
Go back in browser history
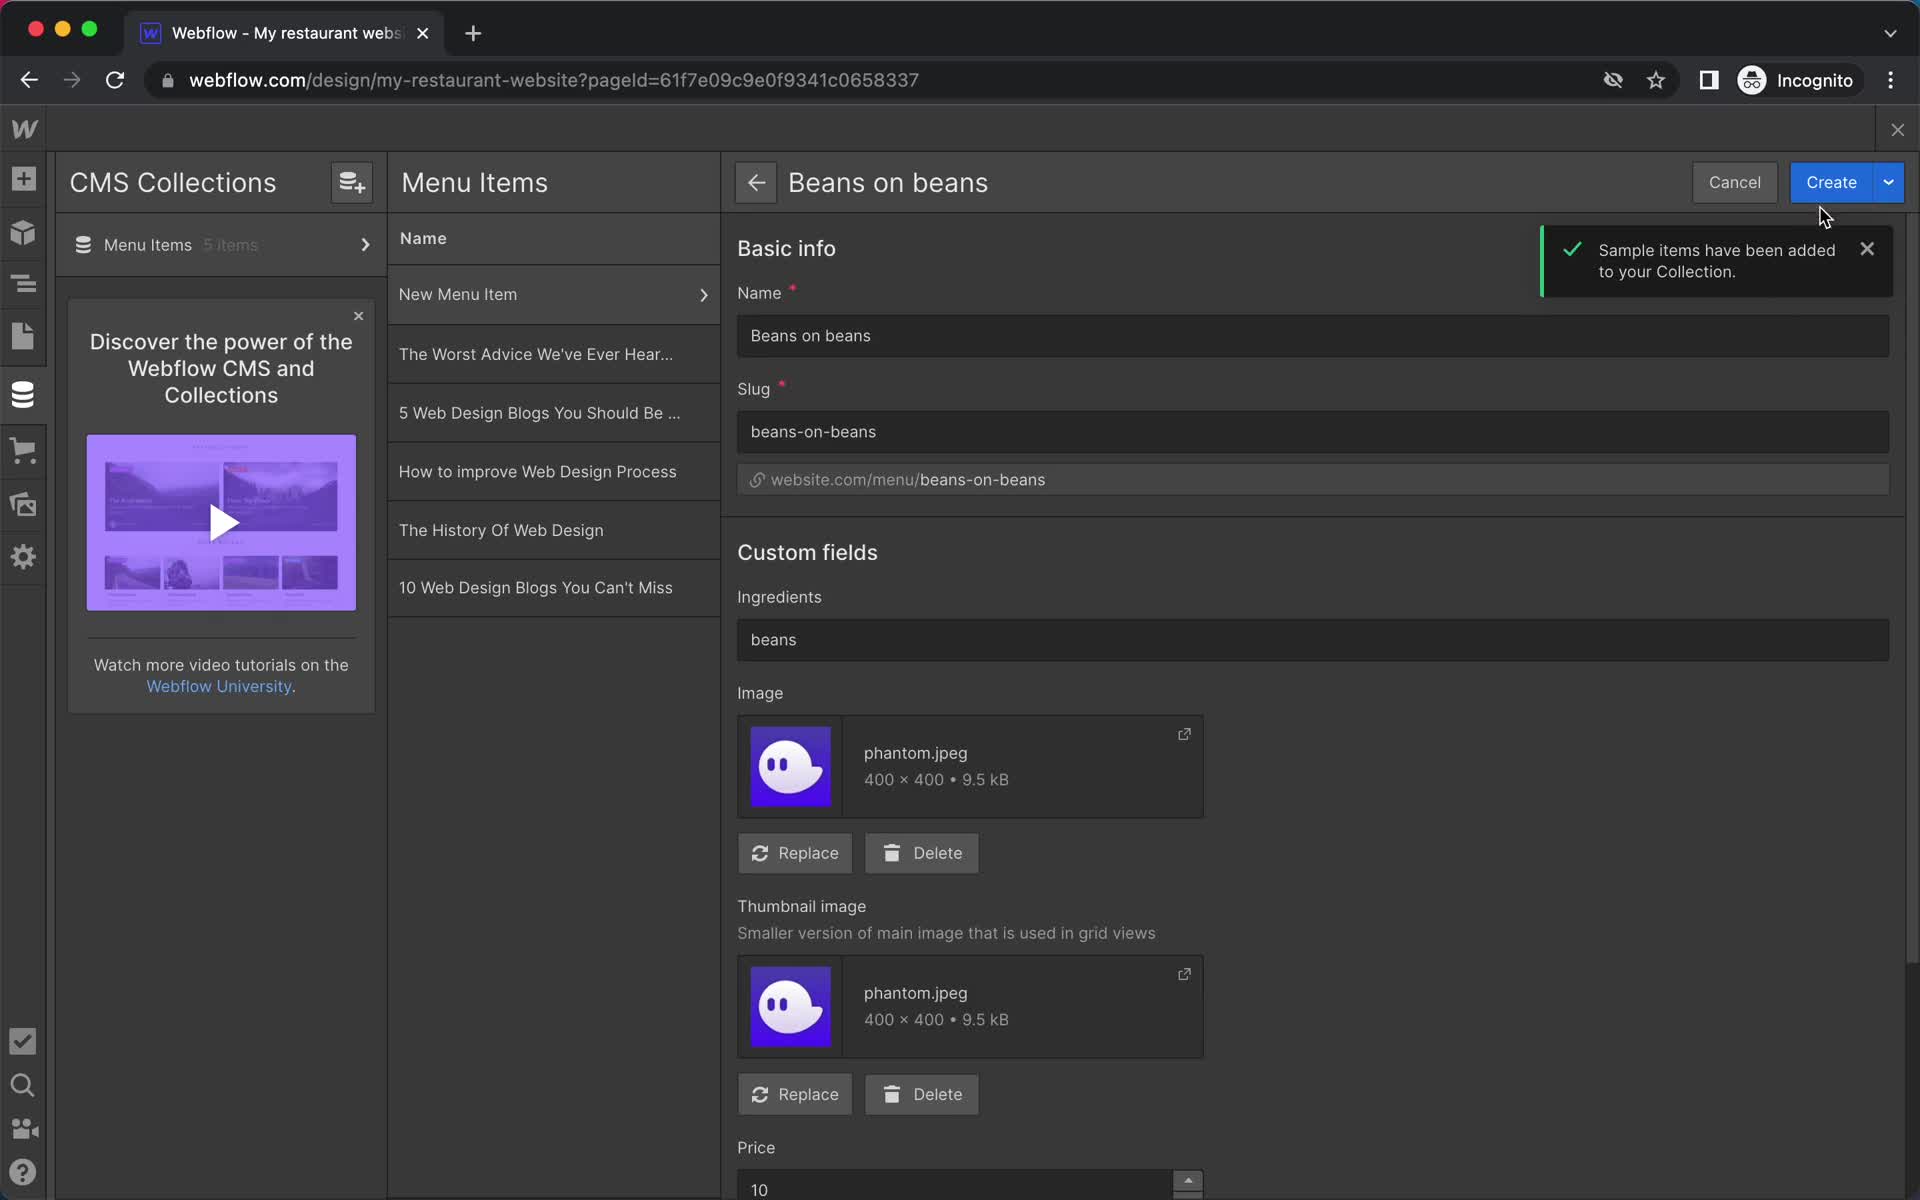[29, 80]
